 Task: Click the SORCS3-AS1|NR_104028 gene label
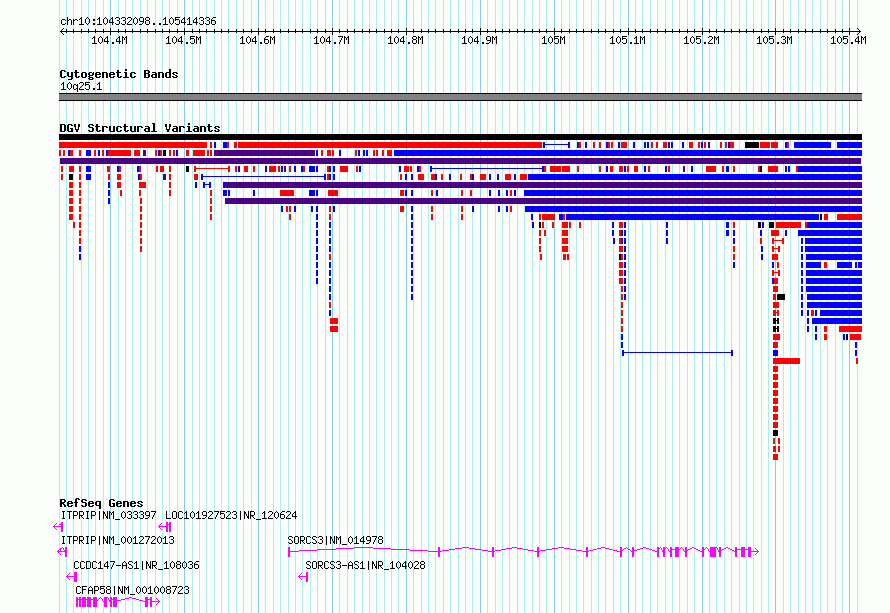(365, 565)
